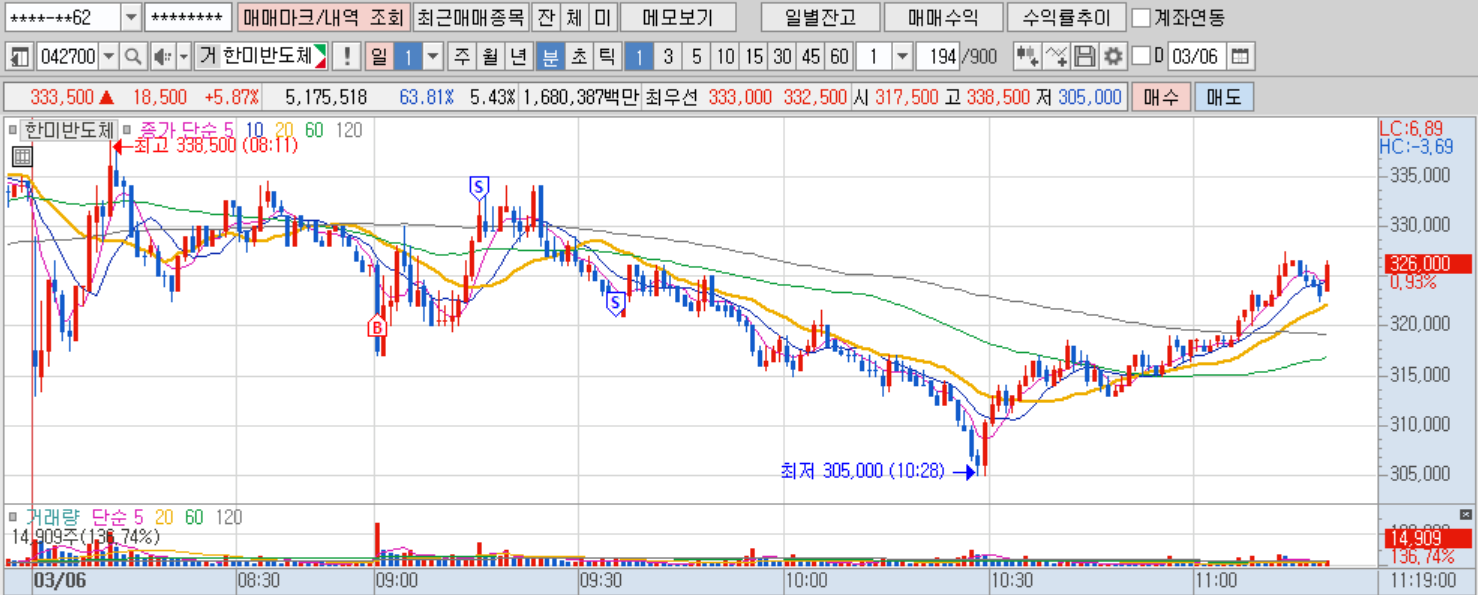Select the 30-minute interval button

[x=783, y=56]
